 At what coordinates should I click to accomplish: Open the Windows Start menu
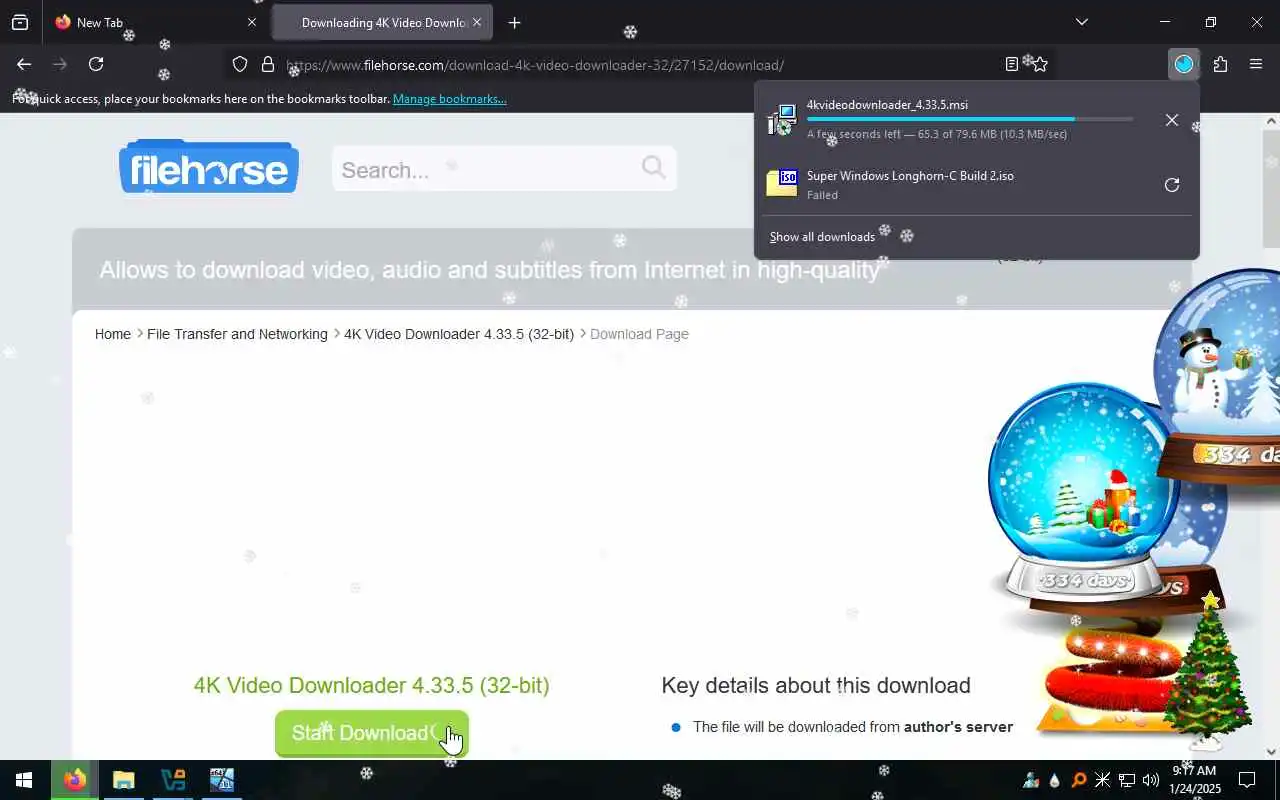pyautogui.click(x=24, y=780)
